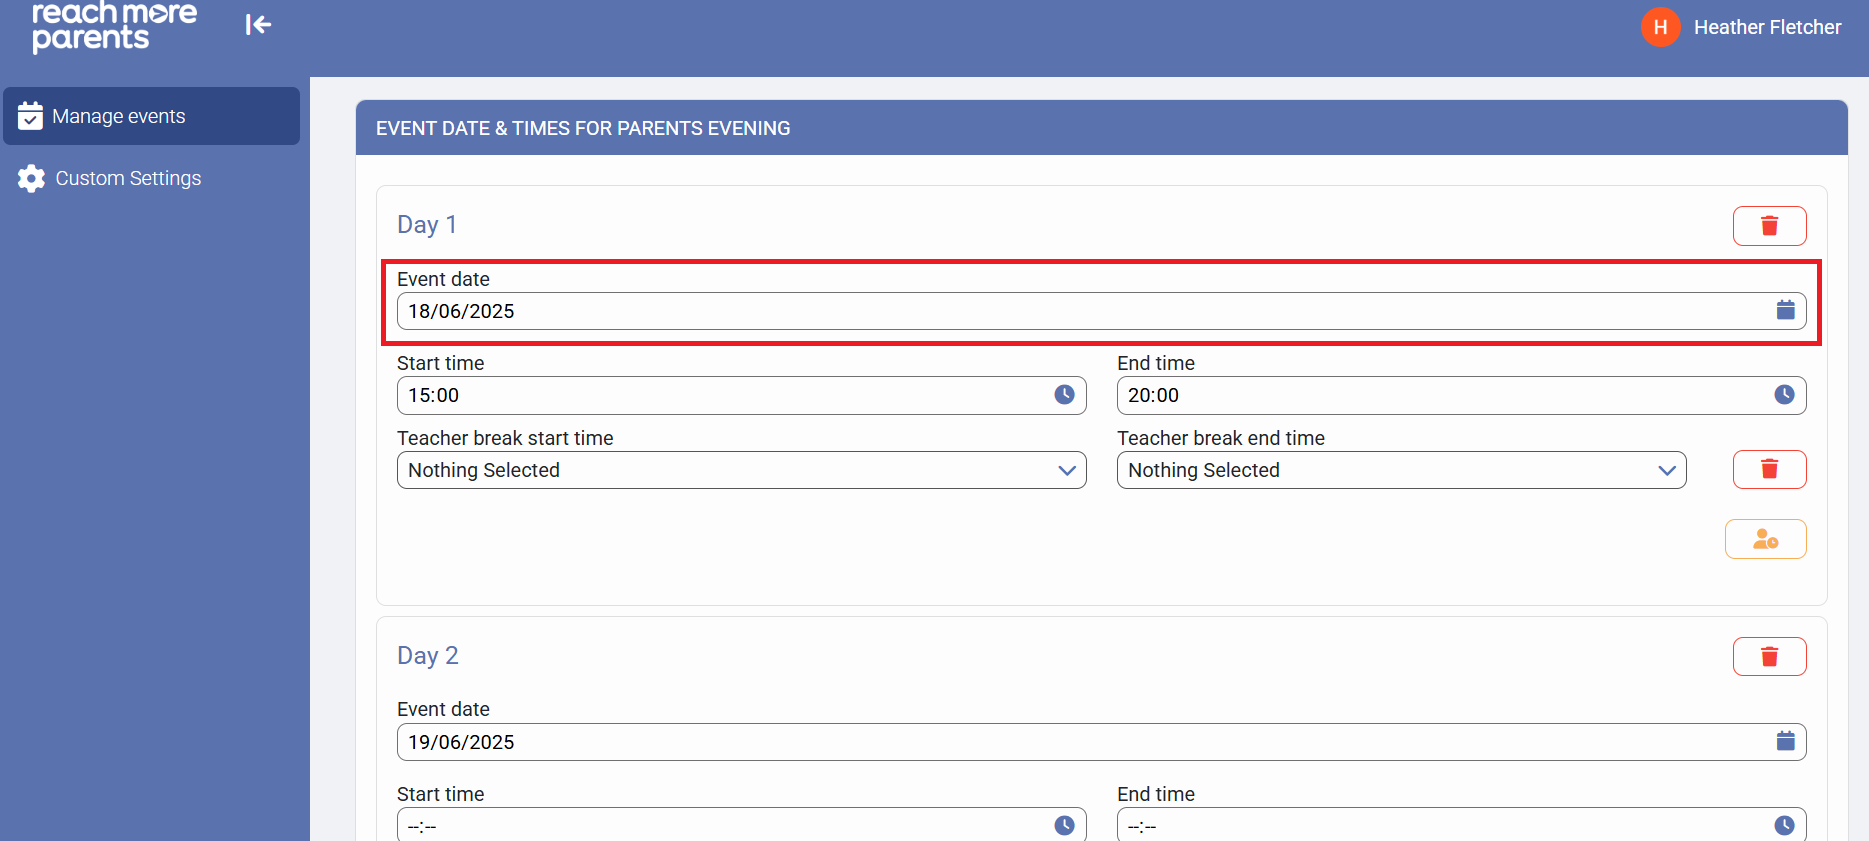Open the Day 1 start time clock picker

click(1064, 395)
